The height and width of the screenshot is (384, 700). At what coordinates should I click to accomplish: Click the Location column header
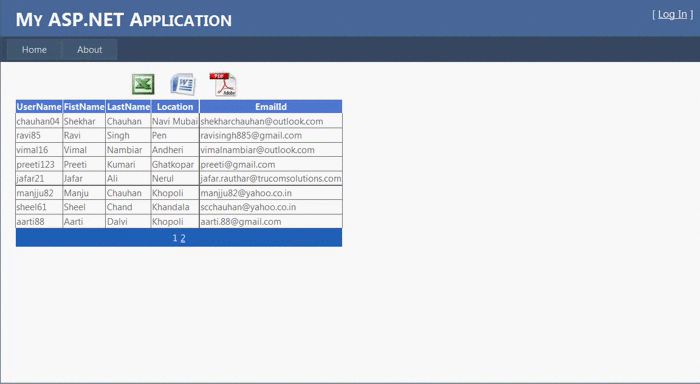pyautogui.click(x=175, y=107)
